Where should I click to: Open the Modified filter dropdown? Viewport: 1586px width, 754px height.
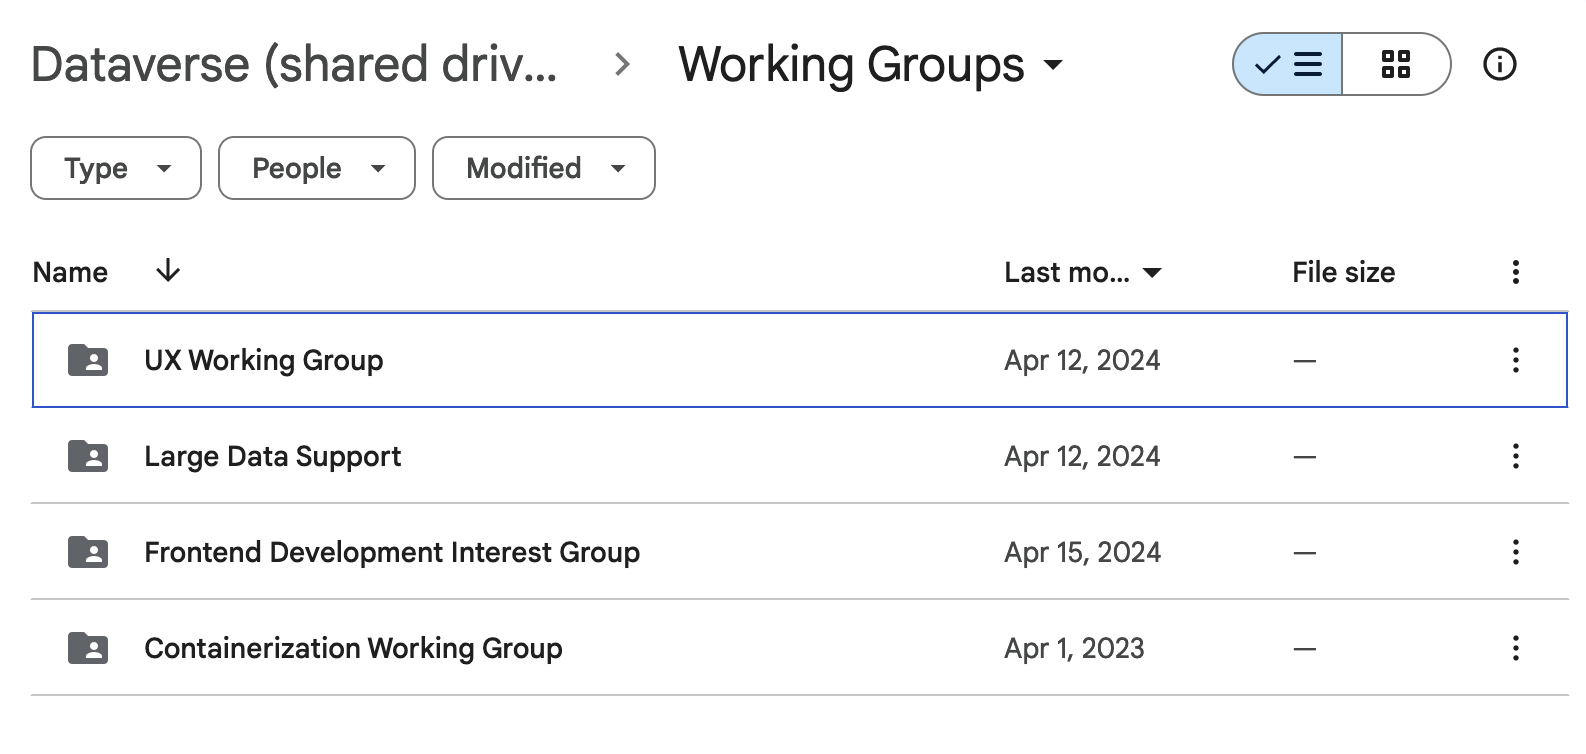(544, 168)
